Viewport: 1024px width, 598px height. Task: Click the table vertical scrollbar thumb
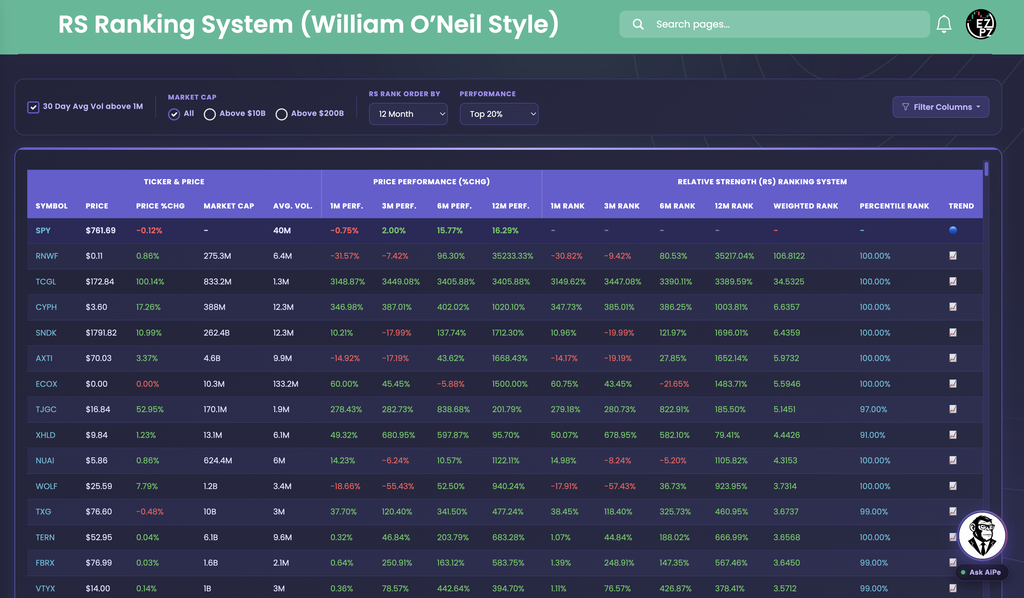(x=986, y=168)
